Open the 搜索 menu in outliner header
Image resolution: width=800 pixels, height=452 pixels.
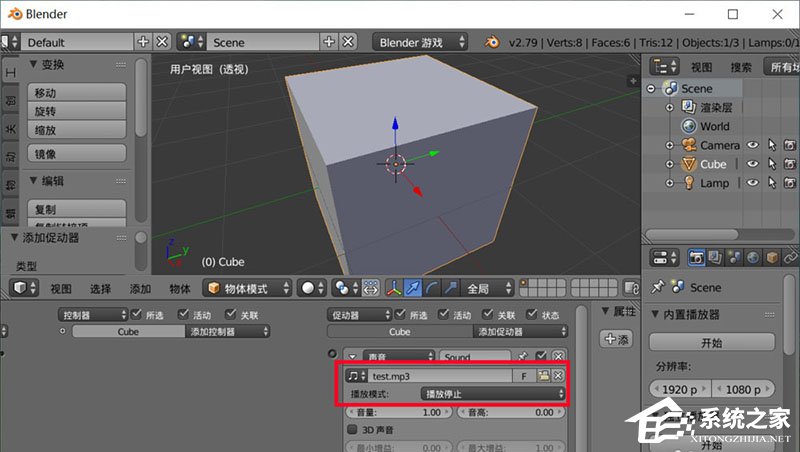(740, 67)
